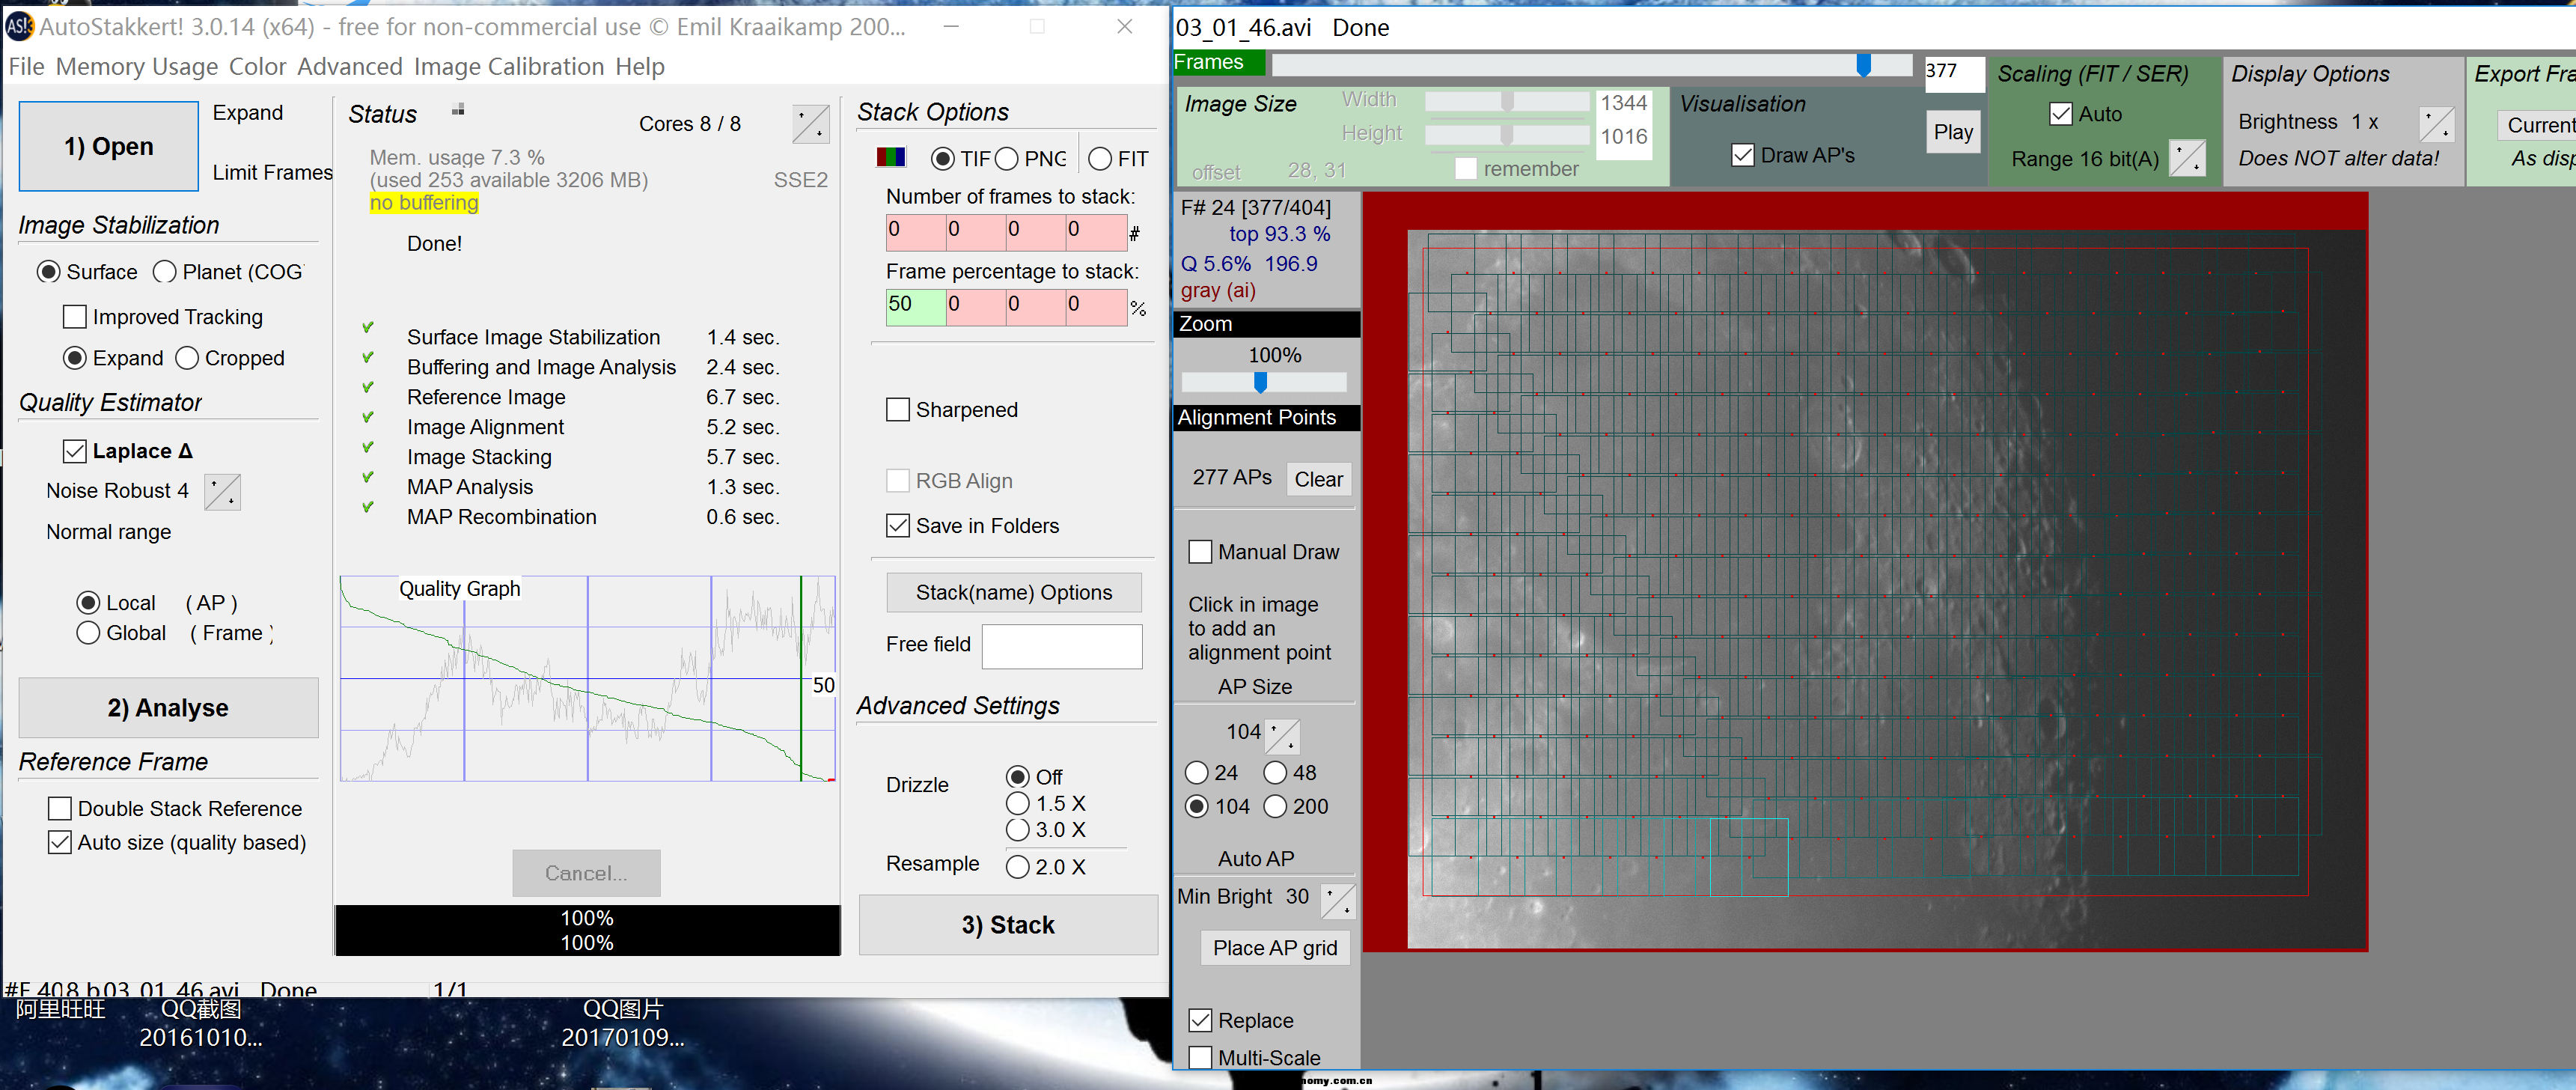Toggle Draw AP's checkbox
Viewport: 2576px width, 1090px height.
(1743, 155)
